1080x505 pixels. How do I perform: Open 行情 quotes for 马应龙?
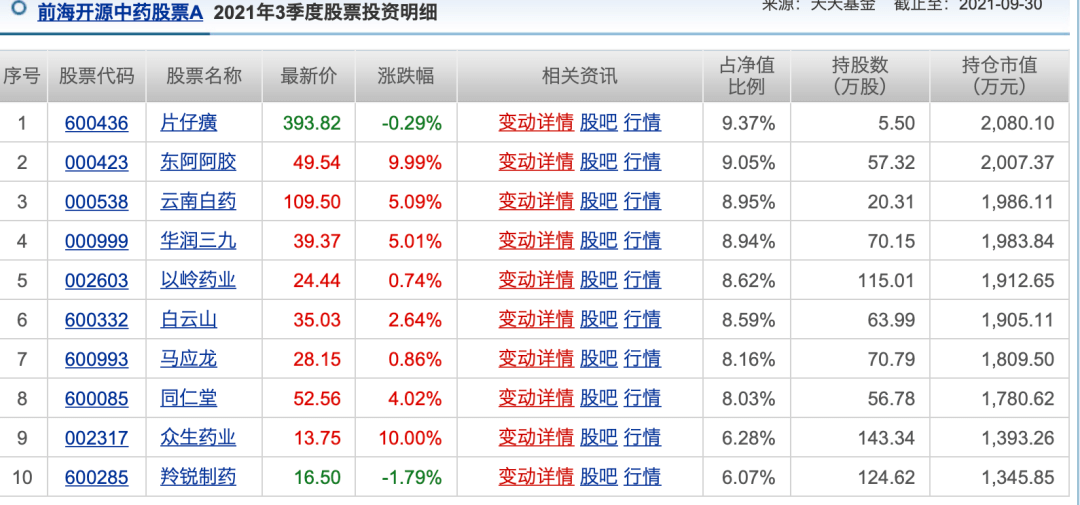click(642, 359)
